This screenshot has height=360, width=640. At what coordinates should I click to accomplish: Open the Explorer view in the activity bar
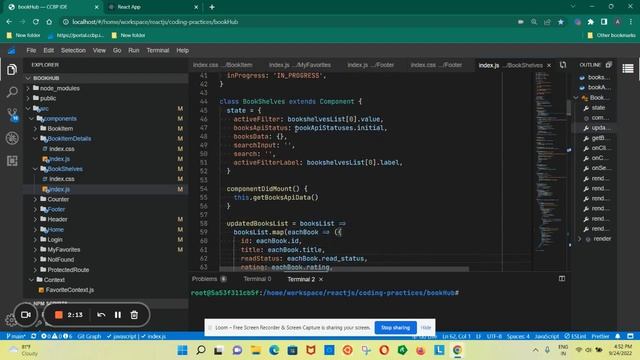[12, 70]
